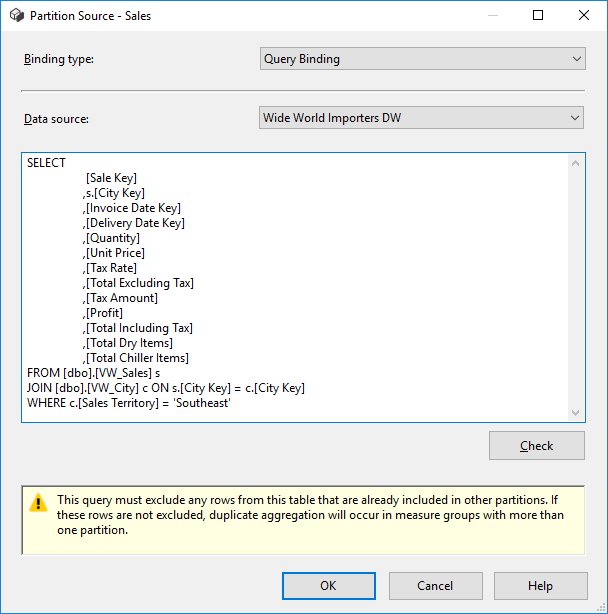Confirm the dialog with OK

click(328, 585)
